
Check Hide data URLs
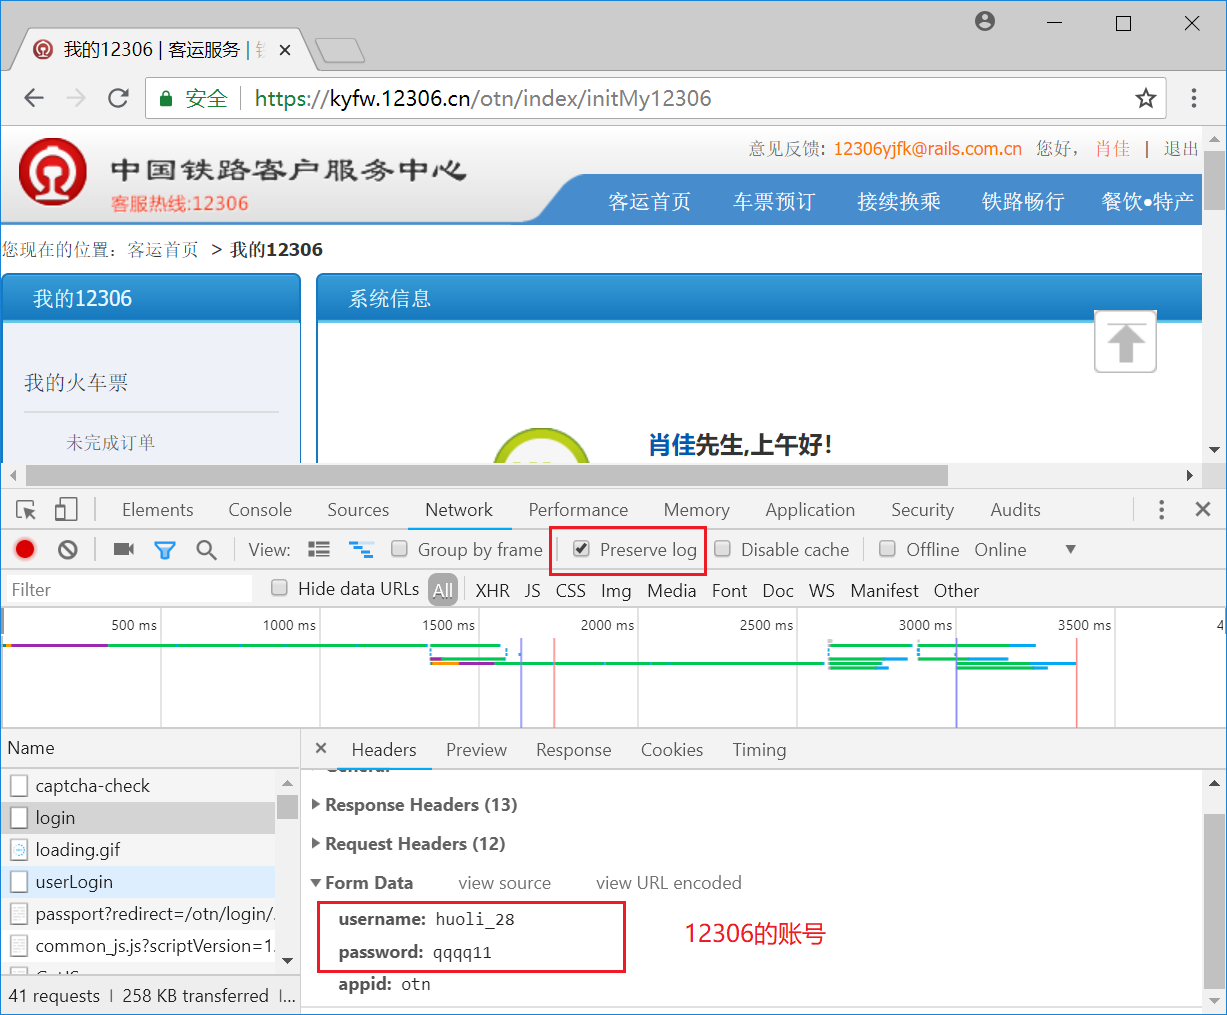pyautogui.click(x=279, y=588)
